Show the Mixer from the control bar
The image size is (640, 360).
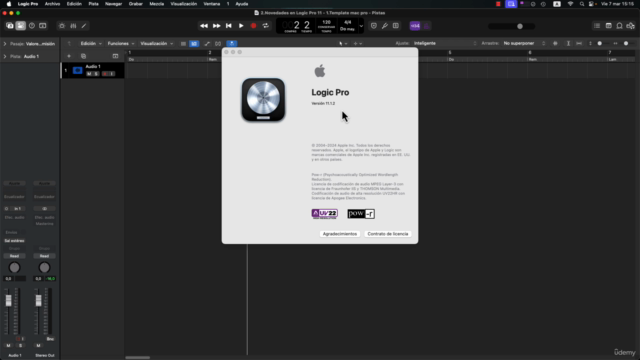pos(73,26)
